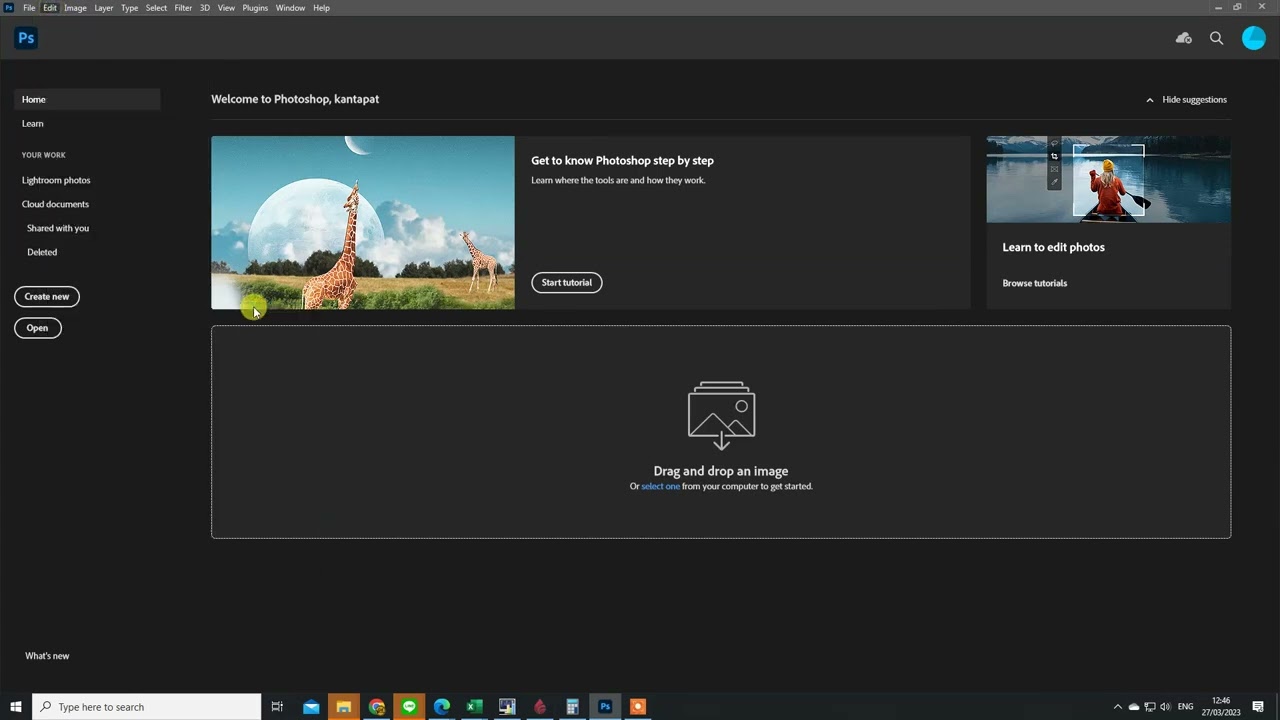Open the File menu
Viewport: 1280px width, 720px height.
[x=30, y=8]
